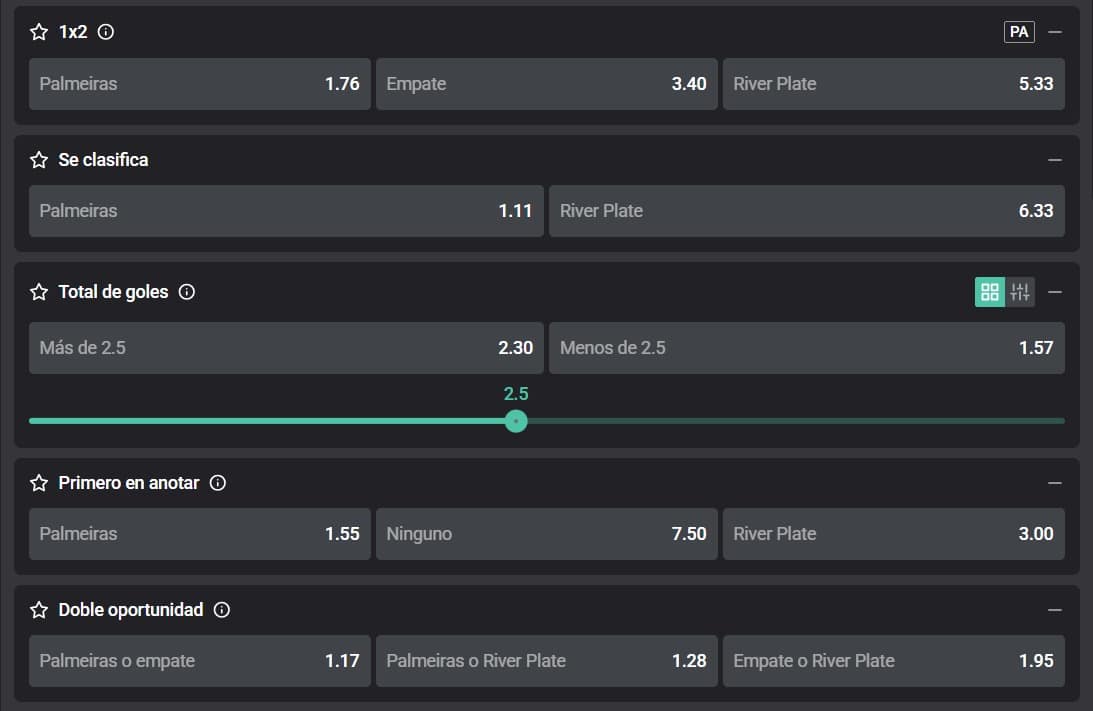Bet on Palmeiras to win at 1.76

pyautogui.click(x=200, y=84)
